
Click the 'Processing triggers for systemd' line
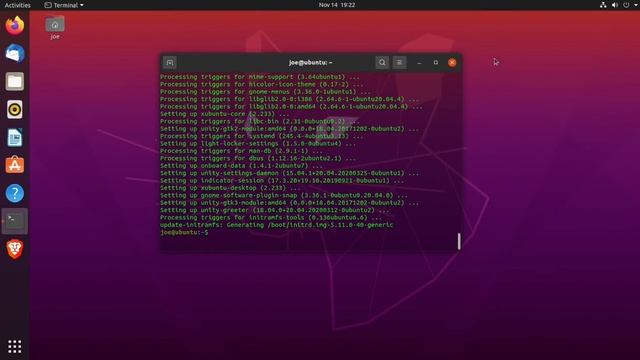pyautogui.click(x=261, y=136)
